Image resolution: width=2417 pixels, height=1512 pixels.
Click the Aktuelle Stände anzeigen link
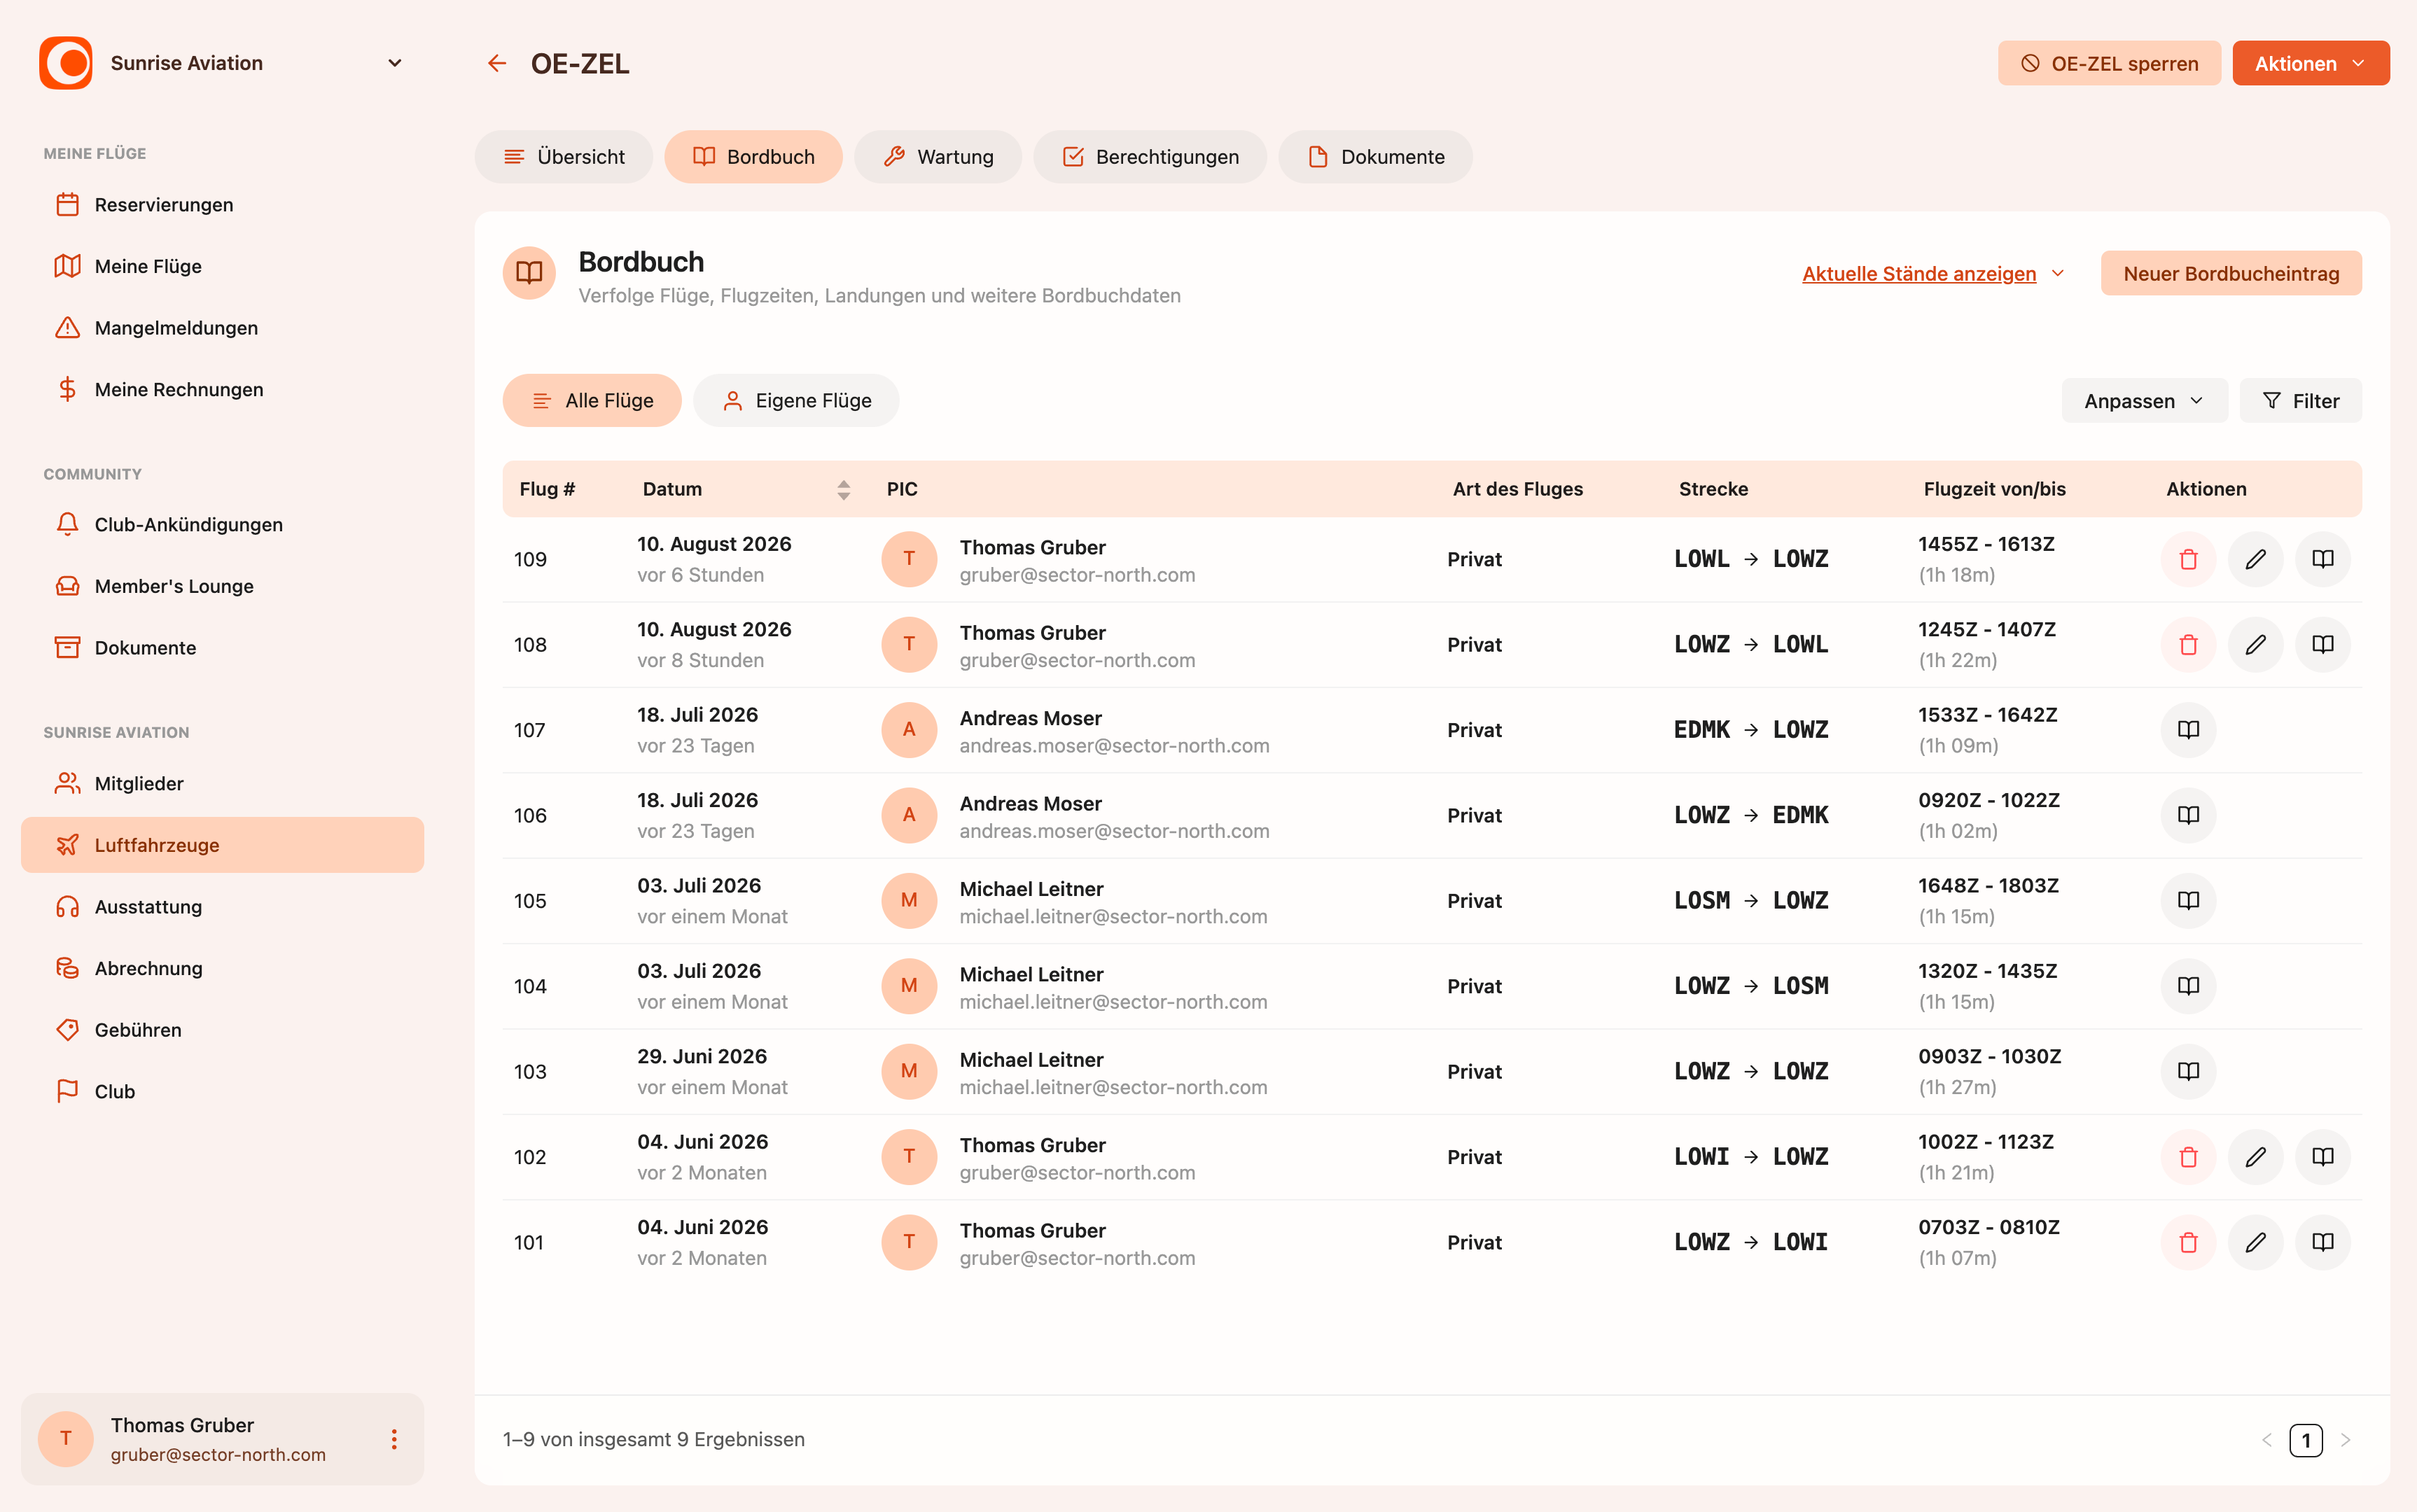(1918, 273)
